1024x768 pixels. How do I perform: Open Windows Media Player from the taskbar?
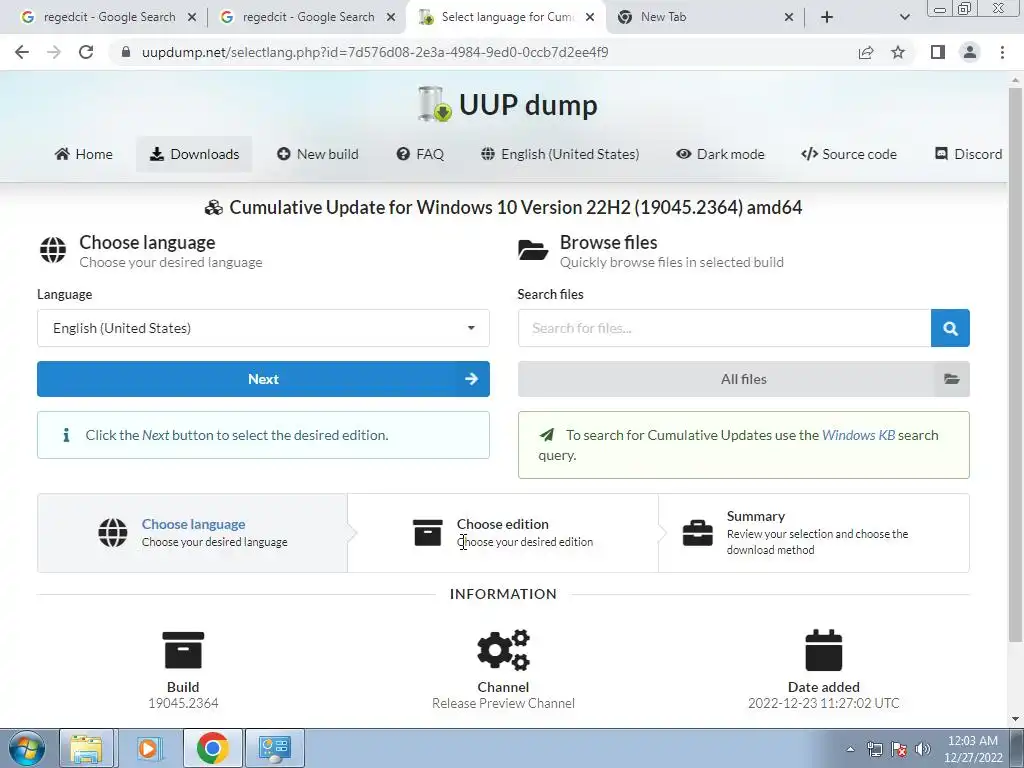pos(148,748)
